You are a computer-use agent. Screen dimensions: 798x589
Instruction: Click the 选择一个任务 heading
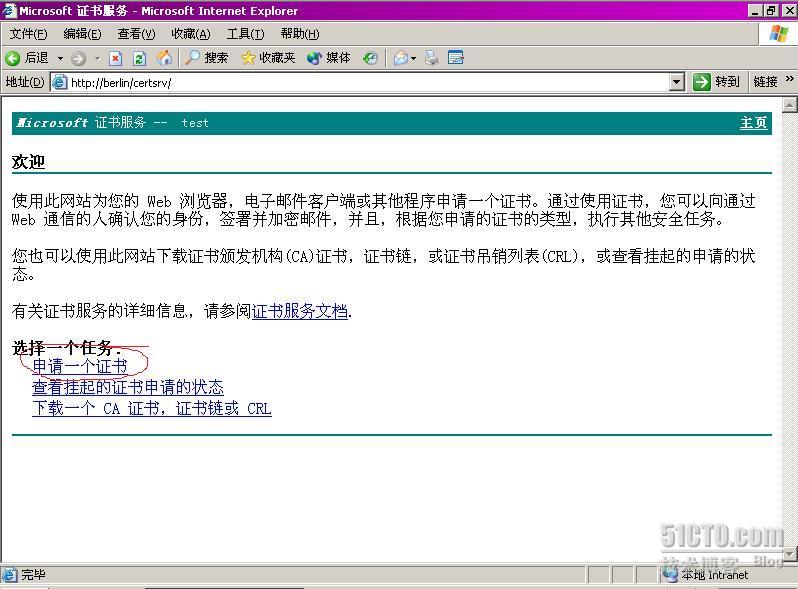click(66, 348)
